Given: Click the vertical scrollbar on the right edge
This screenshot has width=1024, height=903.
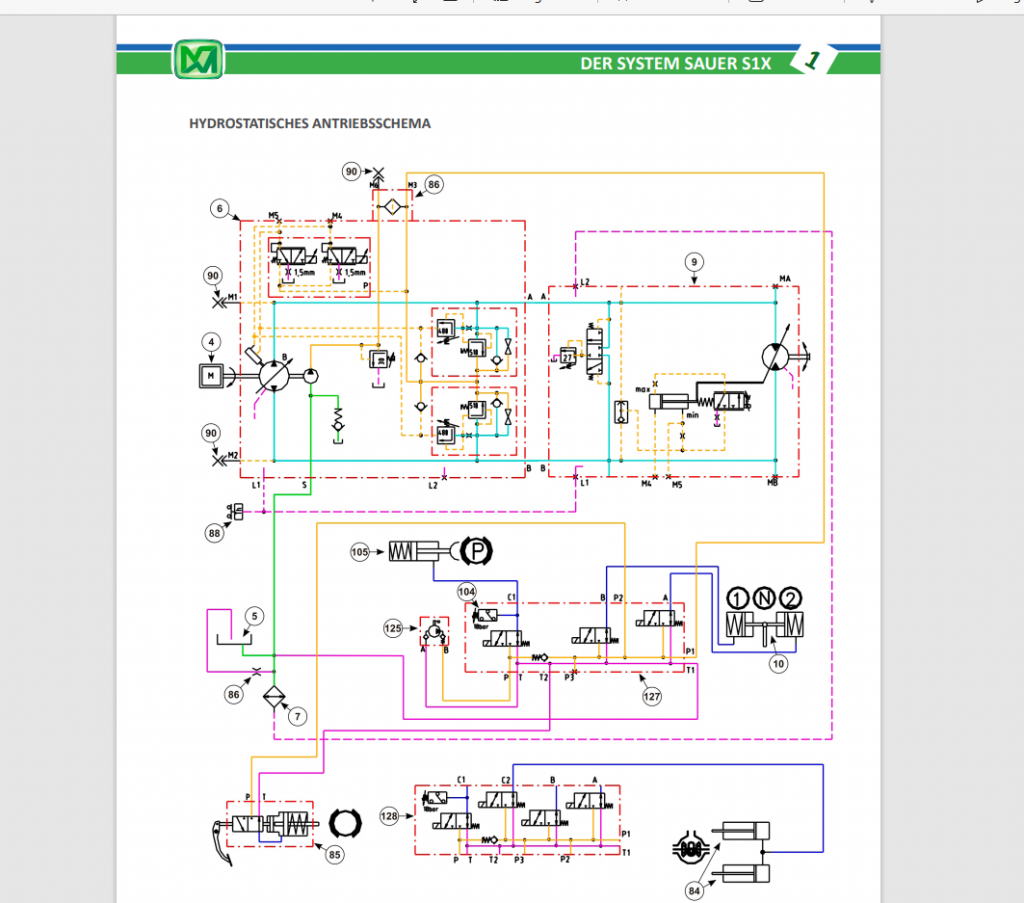Looking at the screenshot, I should (1018, 450).
